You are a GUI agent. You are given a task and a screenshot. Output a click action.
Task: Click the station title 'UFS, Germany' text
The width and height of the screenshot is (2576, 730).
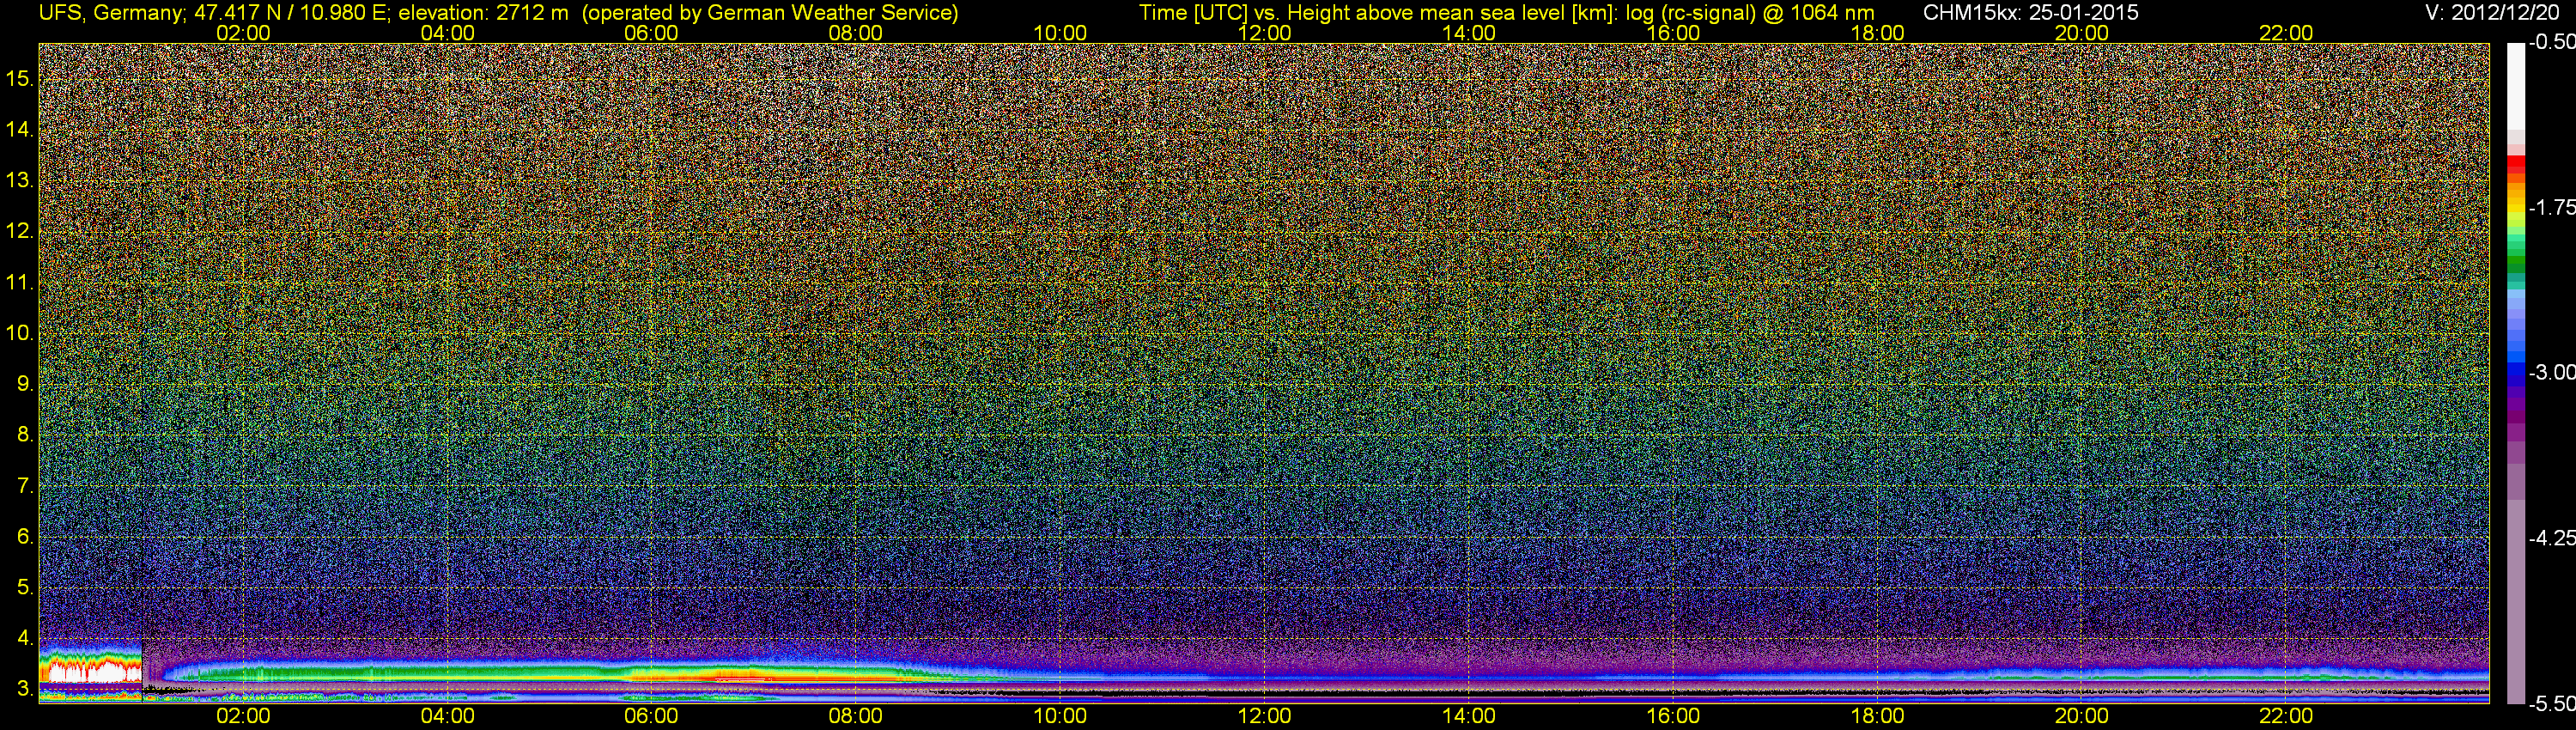pyautogui.click(x=111, y=13)
